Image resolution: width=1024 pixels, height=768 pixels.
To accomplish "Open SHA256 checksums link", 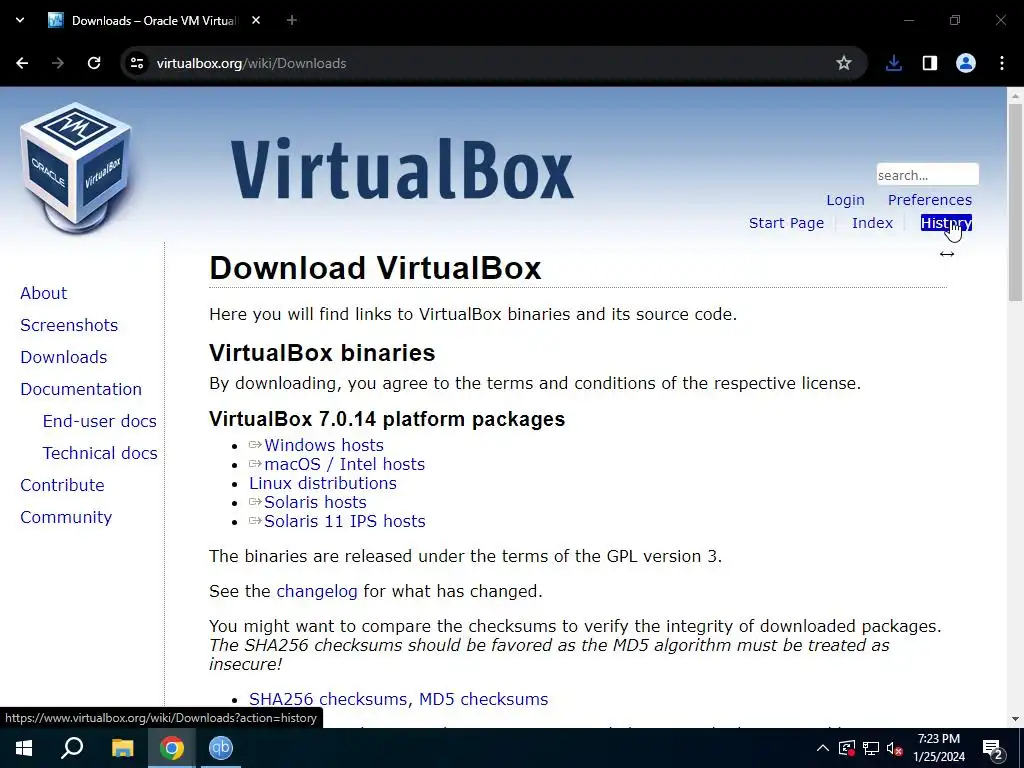I will (x=329, y=699).
